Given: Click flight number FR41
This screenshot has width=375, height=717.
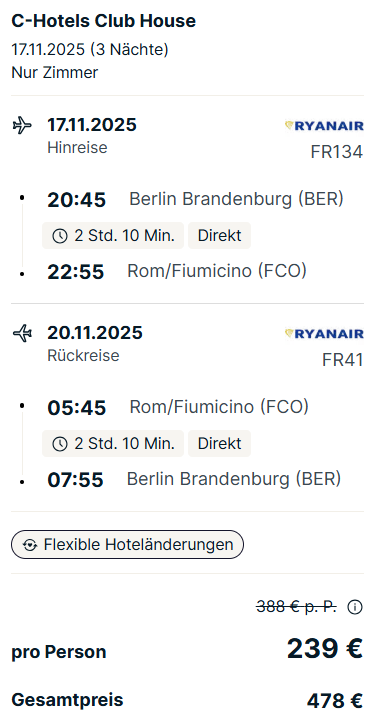Looking at the screenshot, I should point(343,360).
